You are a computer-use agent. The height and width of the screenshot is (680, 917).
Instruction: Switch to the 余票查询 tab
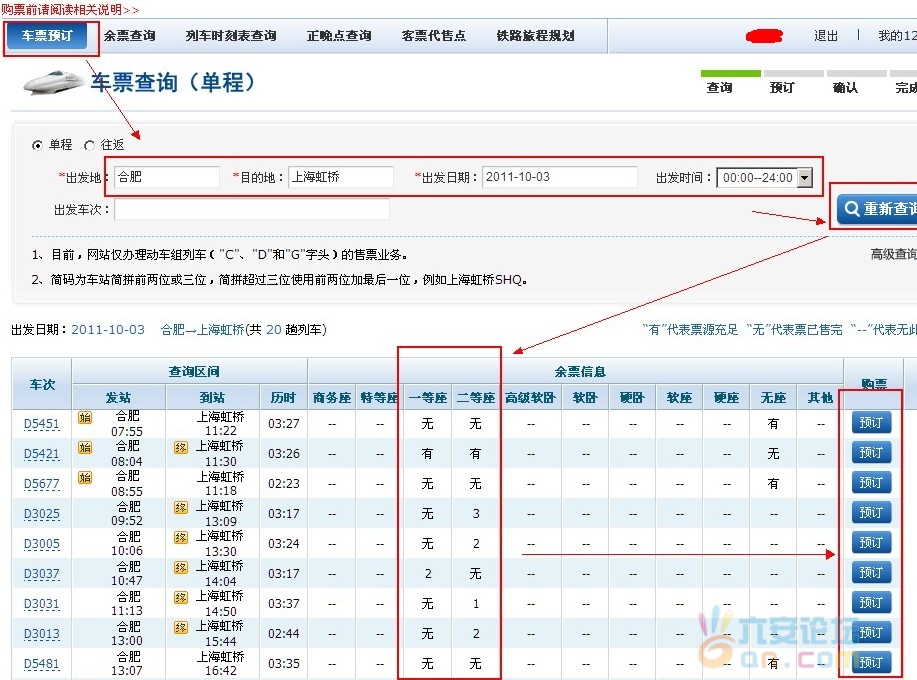pos(129,35)
